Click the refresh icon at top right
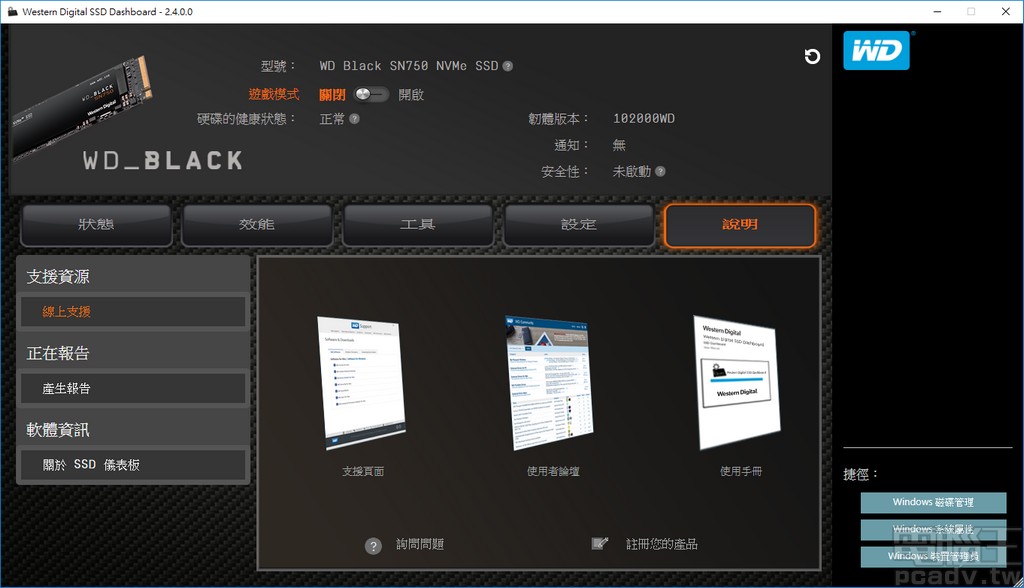This screenshot has width=1024, height=588. [812, 57]
